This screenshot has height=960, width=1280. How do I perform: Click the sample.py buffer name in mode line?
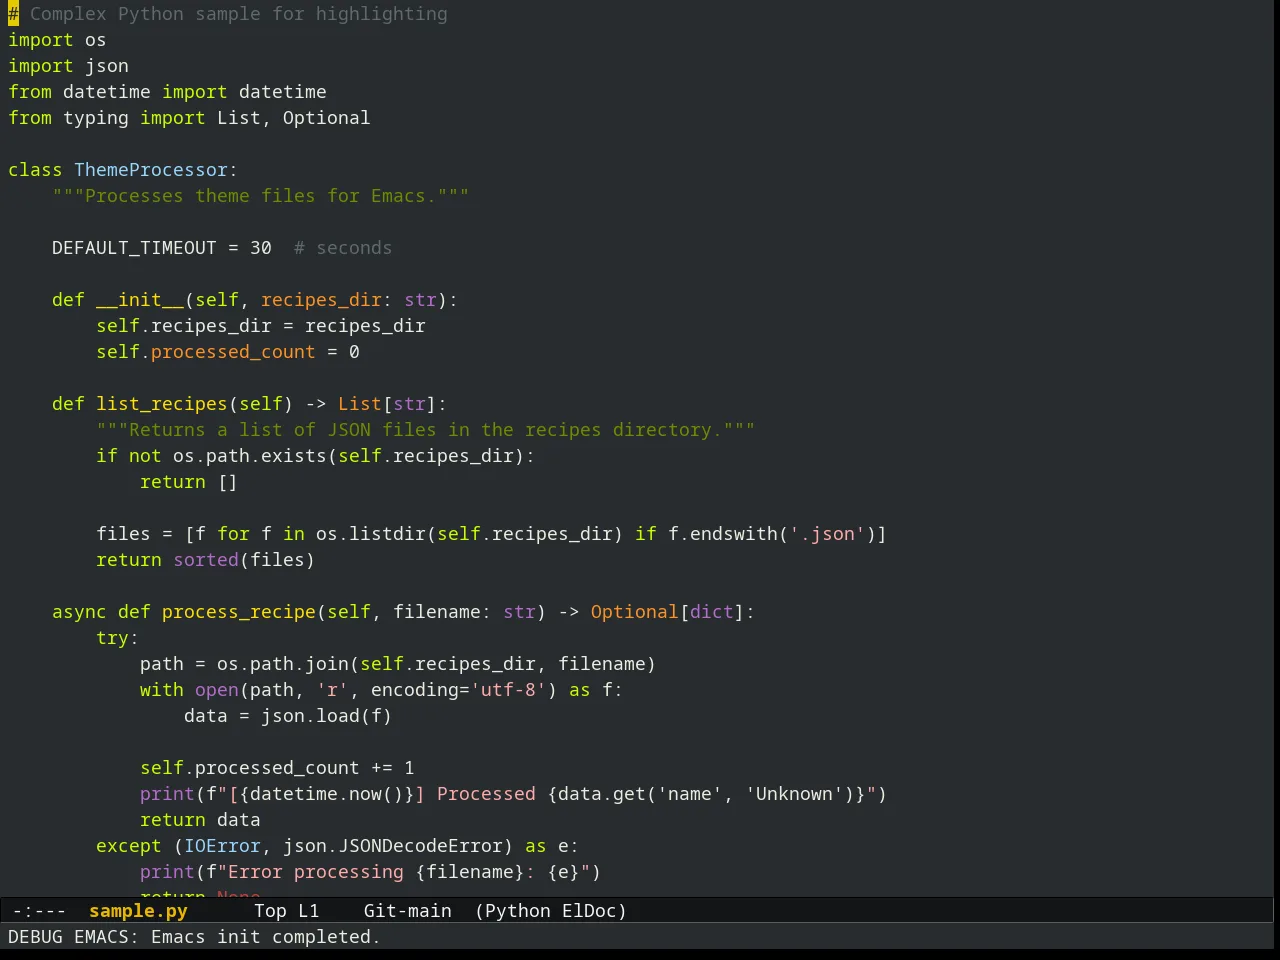[138, 911]
